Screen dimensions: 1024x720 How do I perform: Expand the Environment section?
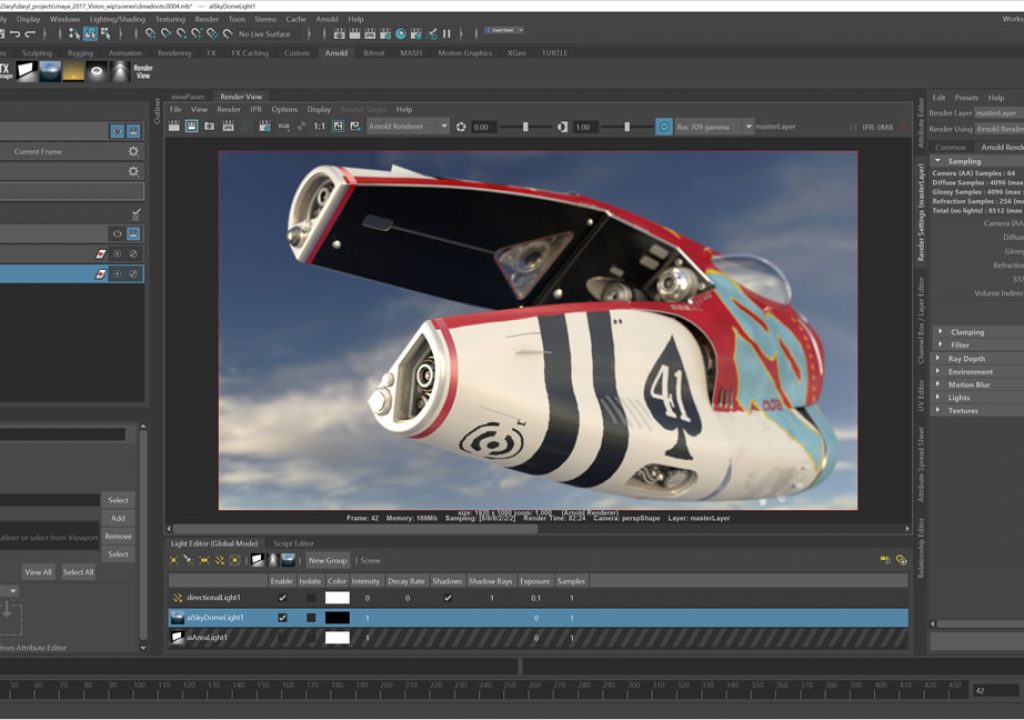[x=938, y=371]
